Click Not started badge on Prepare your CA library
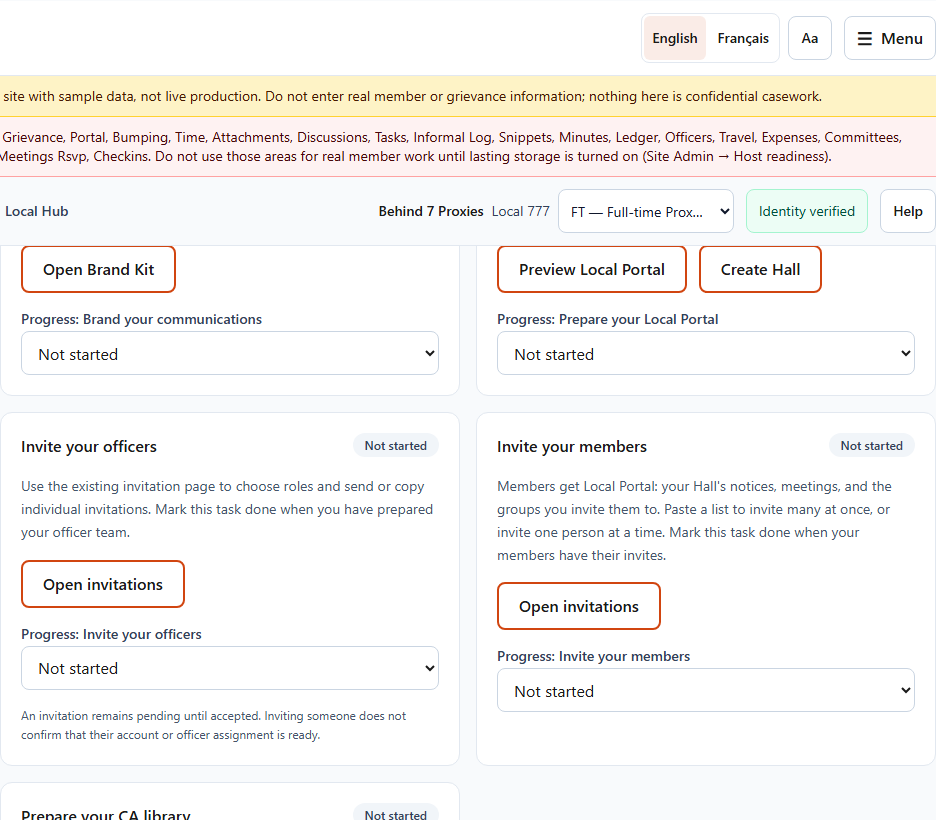 coord(396,814)
